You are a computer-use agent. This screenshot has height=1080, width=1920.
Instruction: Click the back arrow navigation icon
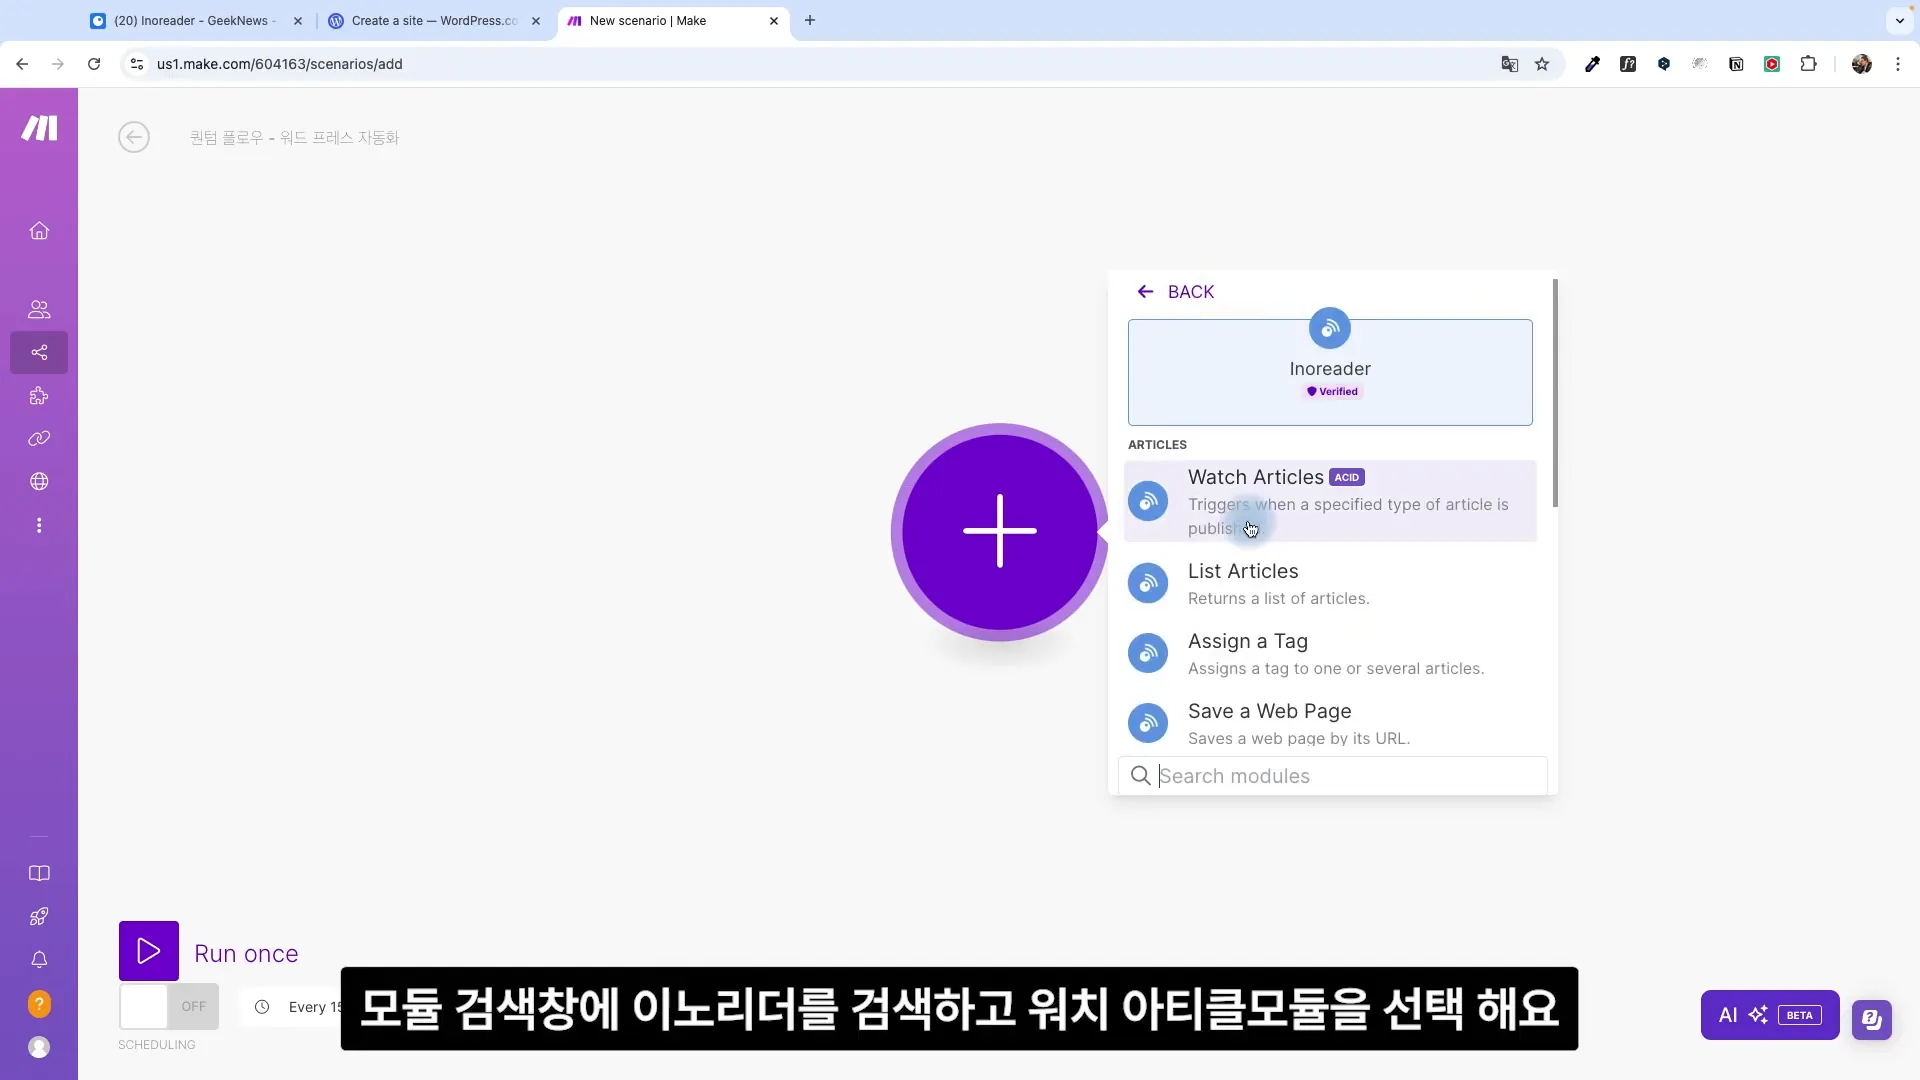coord(1142,291)
